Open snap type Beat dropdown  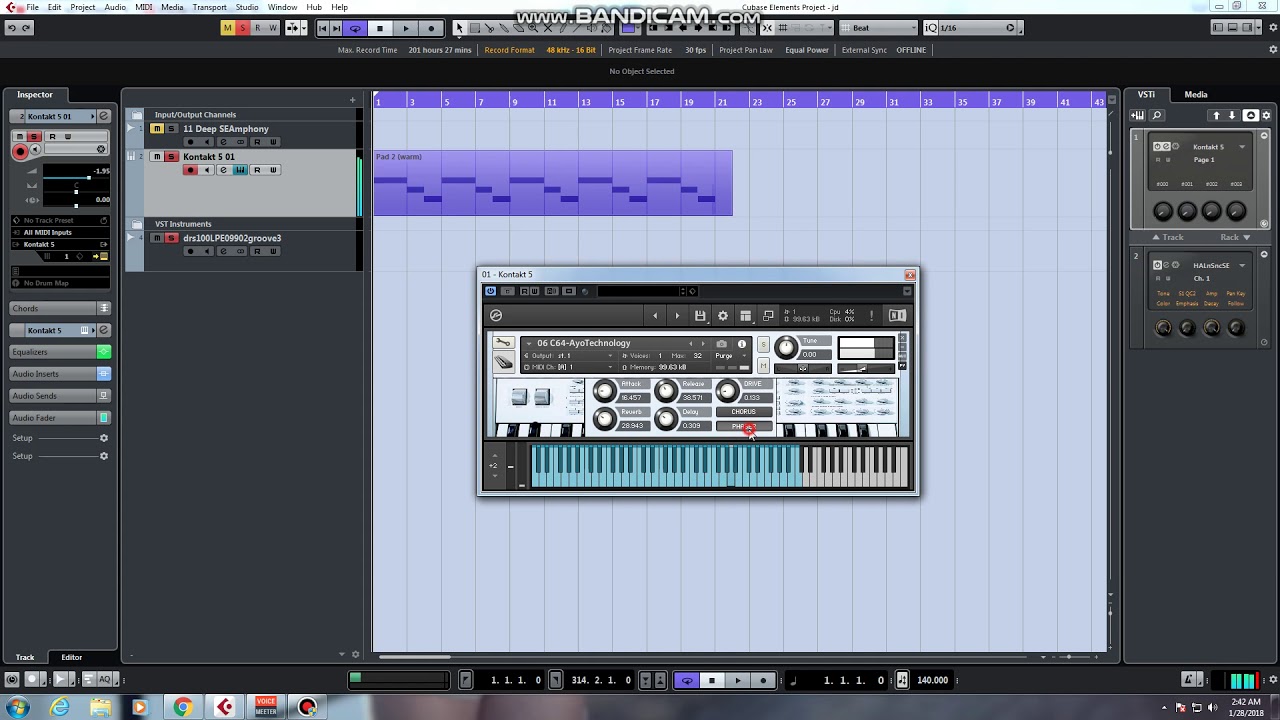(878, 28)
